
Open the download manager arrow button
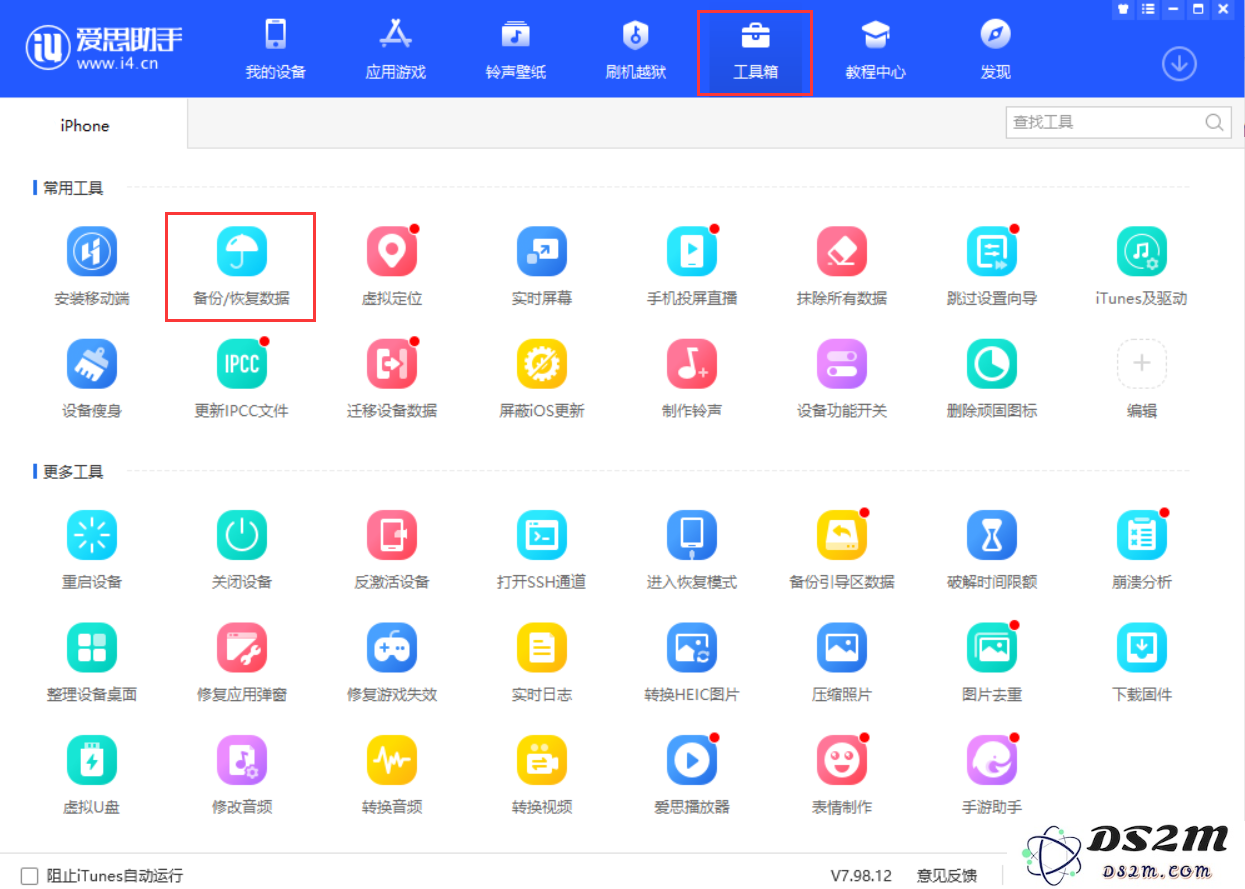1180,64
